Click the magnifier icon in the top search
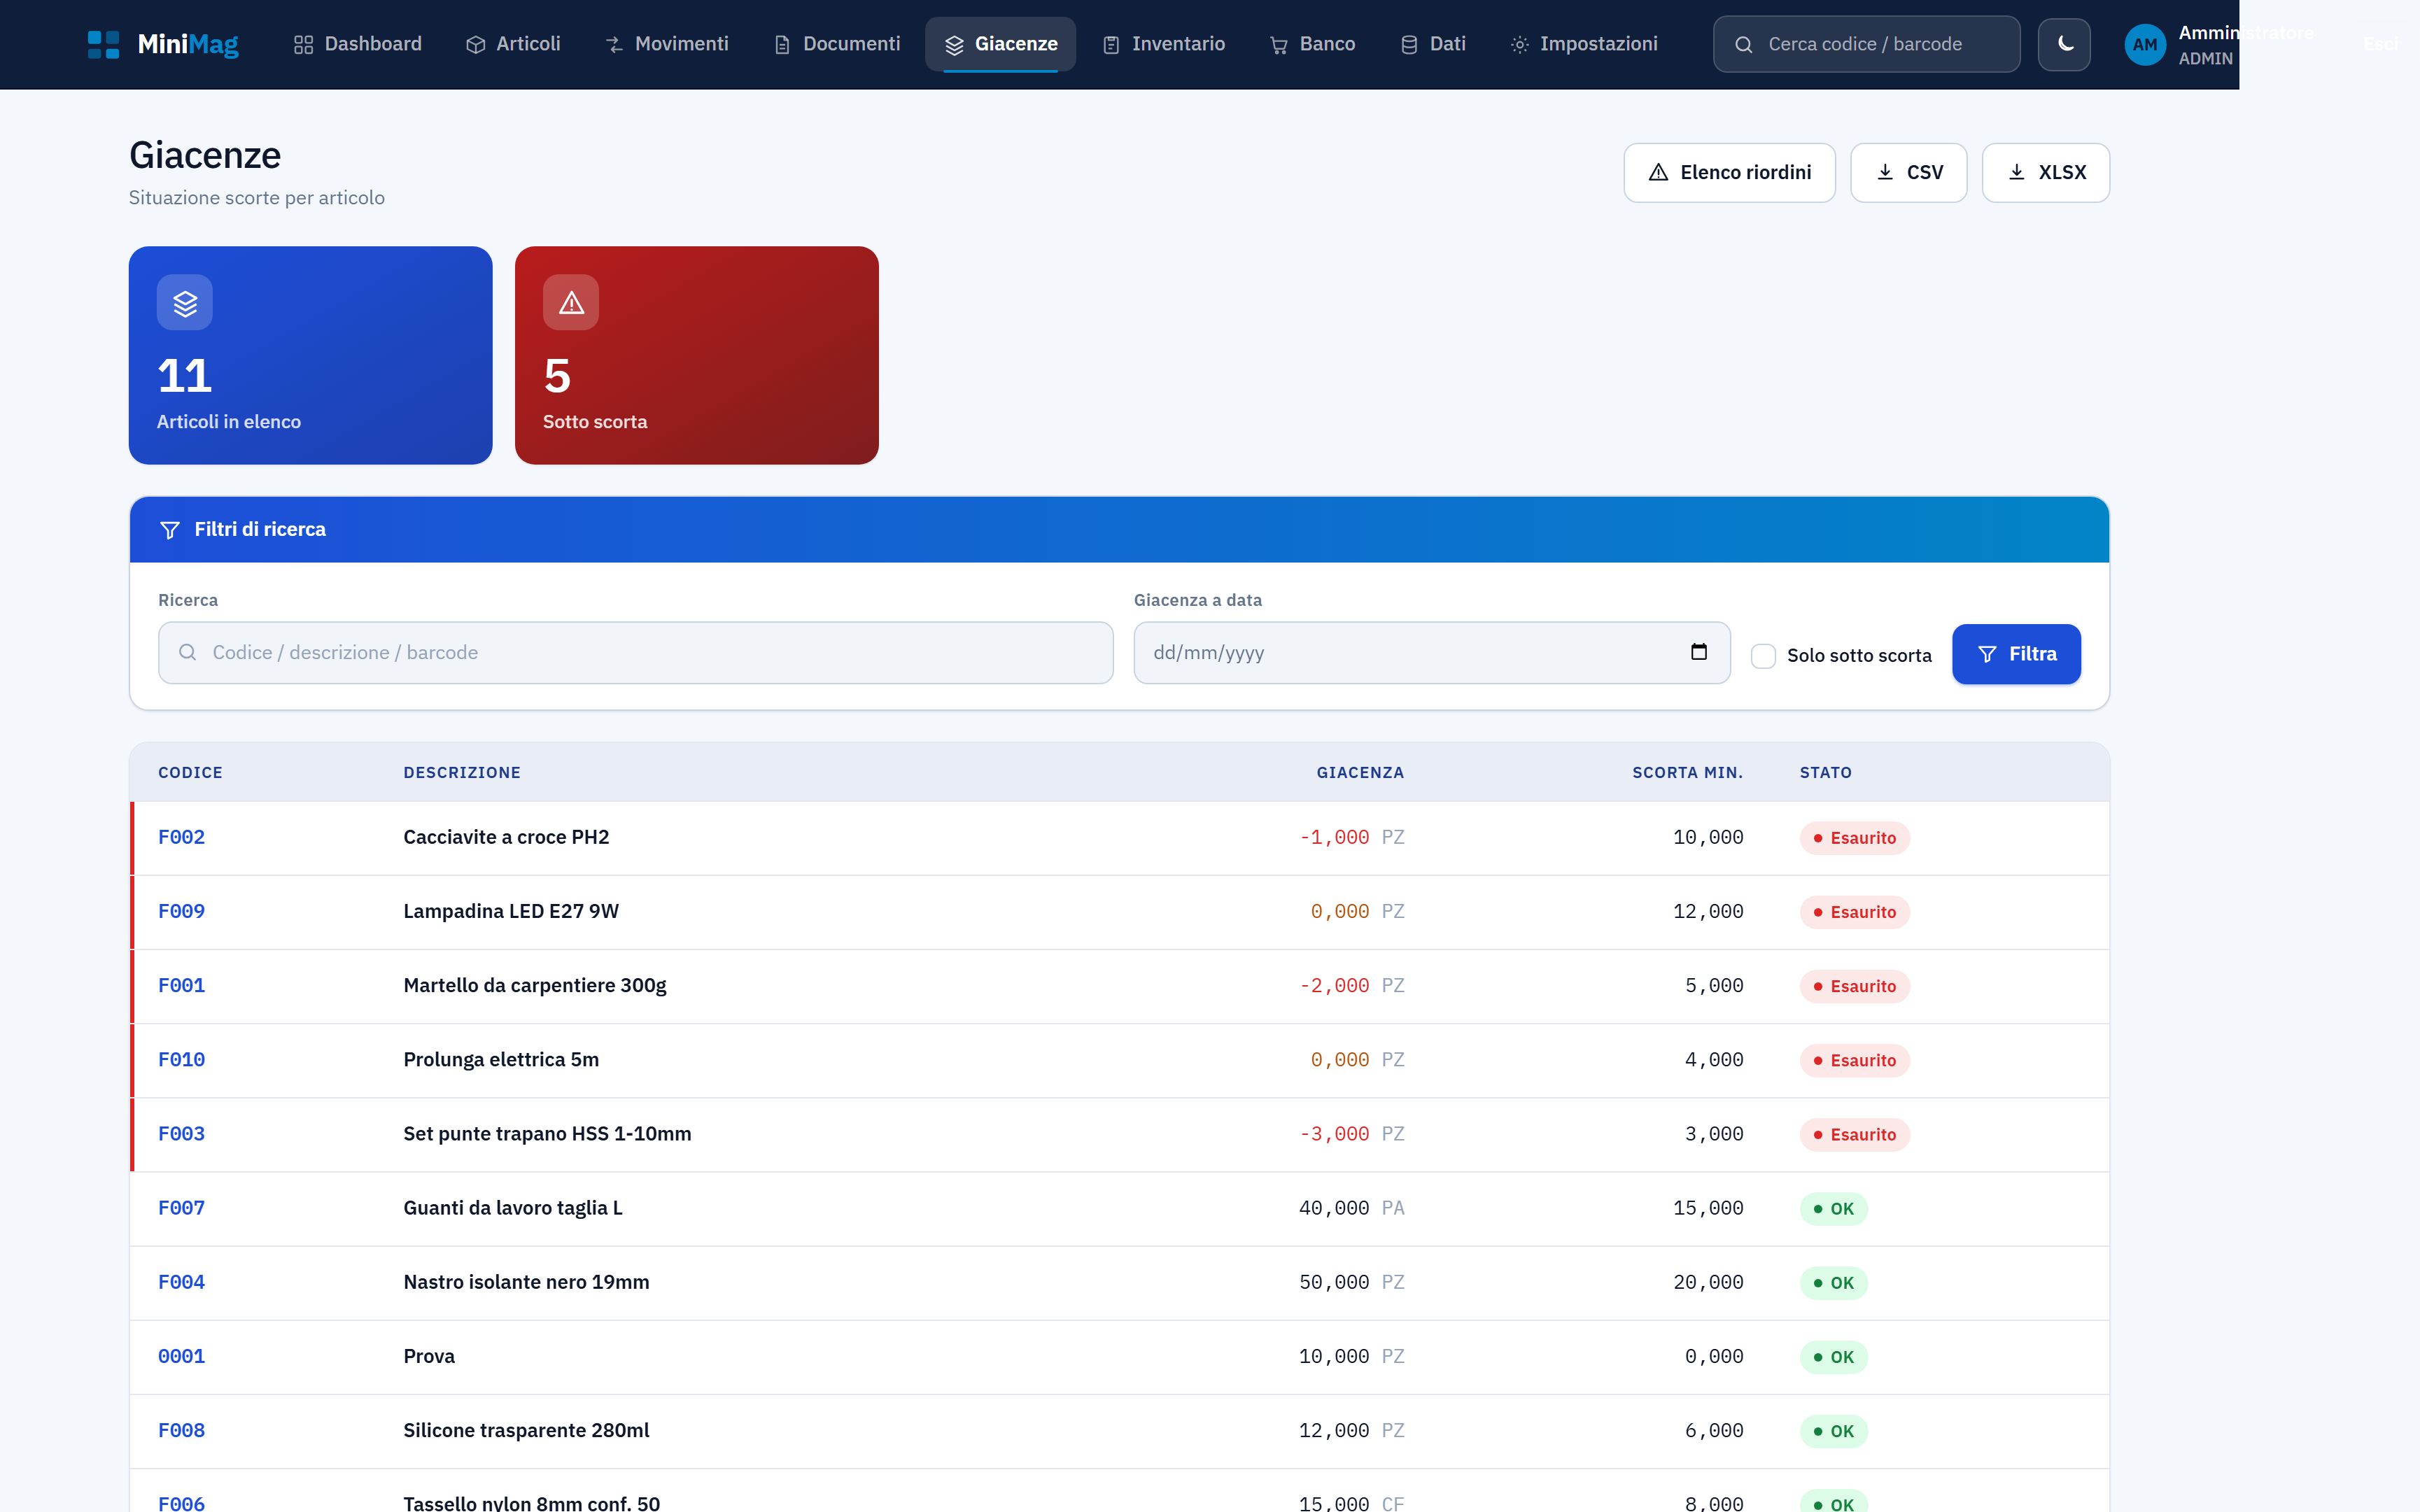The width and height of the screenshot is (2420, 1512). tap(1743, 45)
